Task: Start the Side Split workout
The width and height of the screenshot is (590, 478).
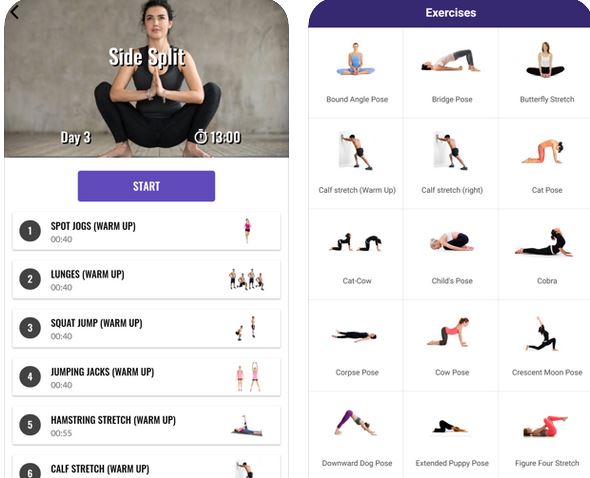Action: coord(146,186)
